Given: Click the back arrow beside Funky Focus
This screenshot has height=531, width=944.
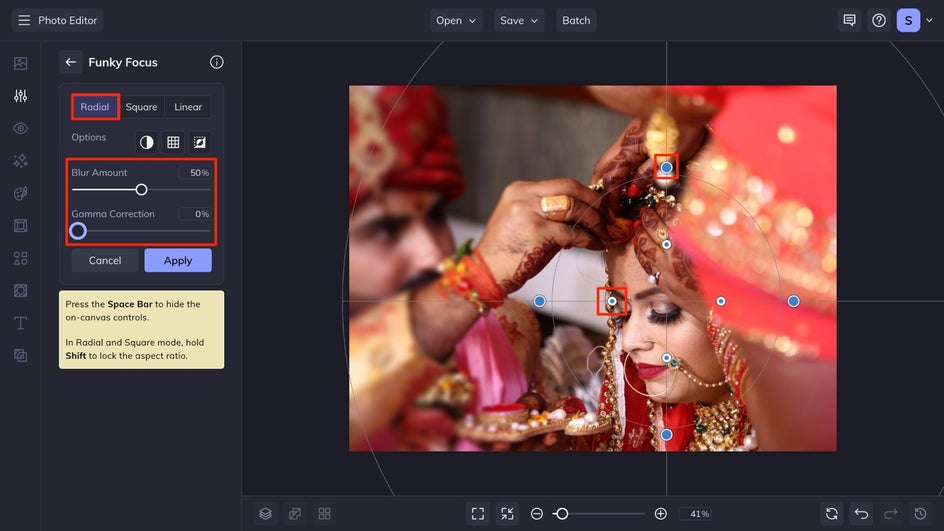Looking at the screenshot, I should (71, 62).
